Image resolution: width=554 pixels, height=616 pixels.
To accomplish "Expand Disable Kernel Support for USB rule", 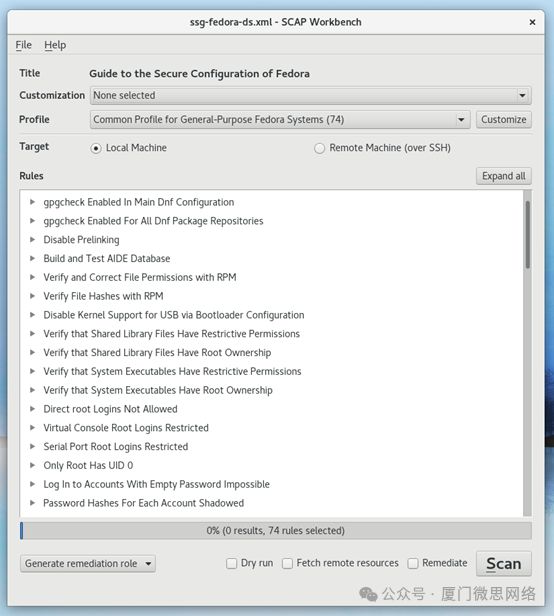I will (33, 315).
